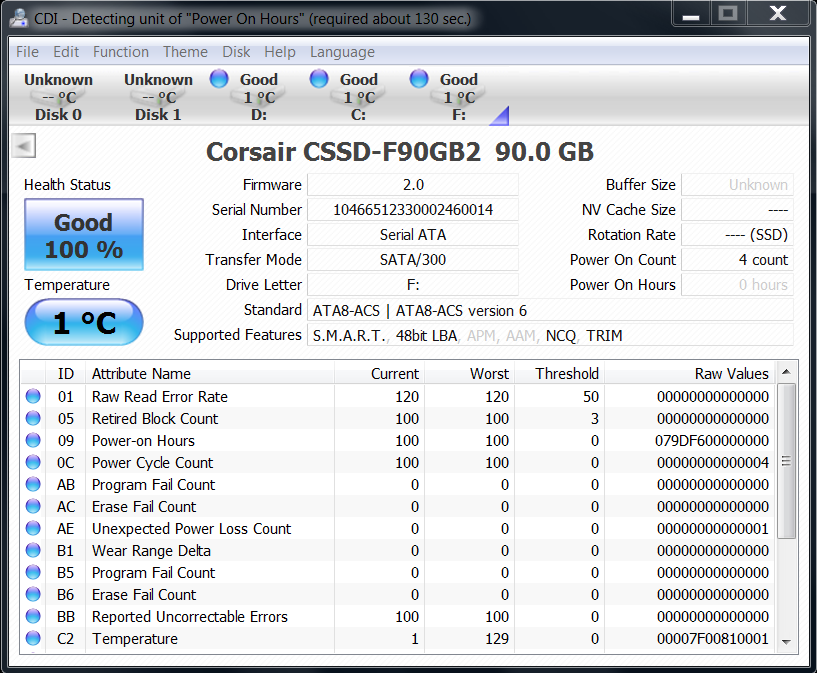Click the Attribute Name column header
Screen dimensions: 817x673
[x=141, y=374]
